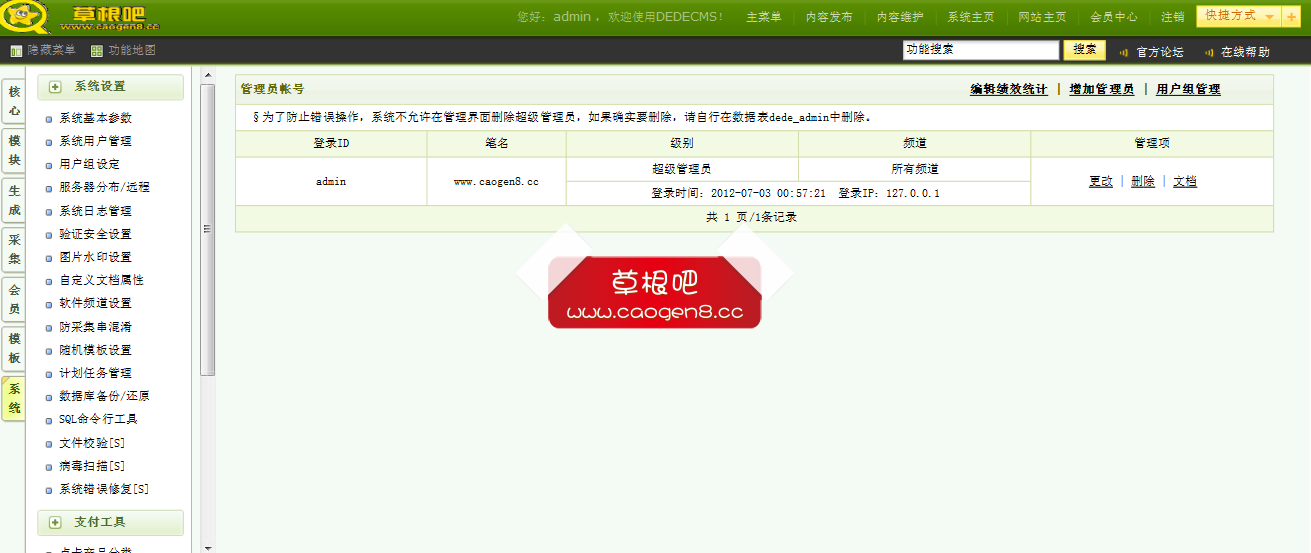1311x553 pixels.
Task: Click 文档 for the admin account
Action: point(1185,182)
